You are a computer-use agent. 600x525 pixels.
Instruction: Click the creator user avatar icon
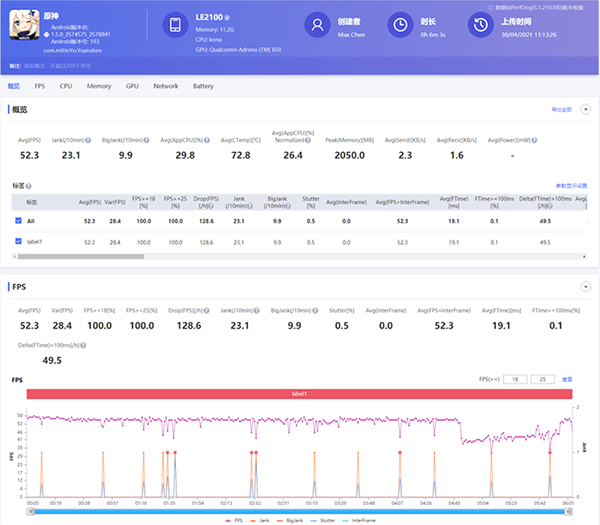(x=317, y=25)
